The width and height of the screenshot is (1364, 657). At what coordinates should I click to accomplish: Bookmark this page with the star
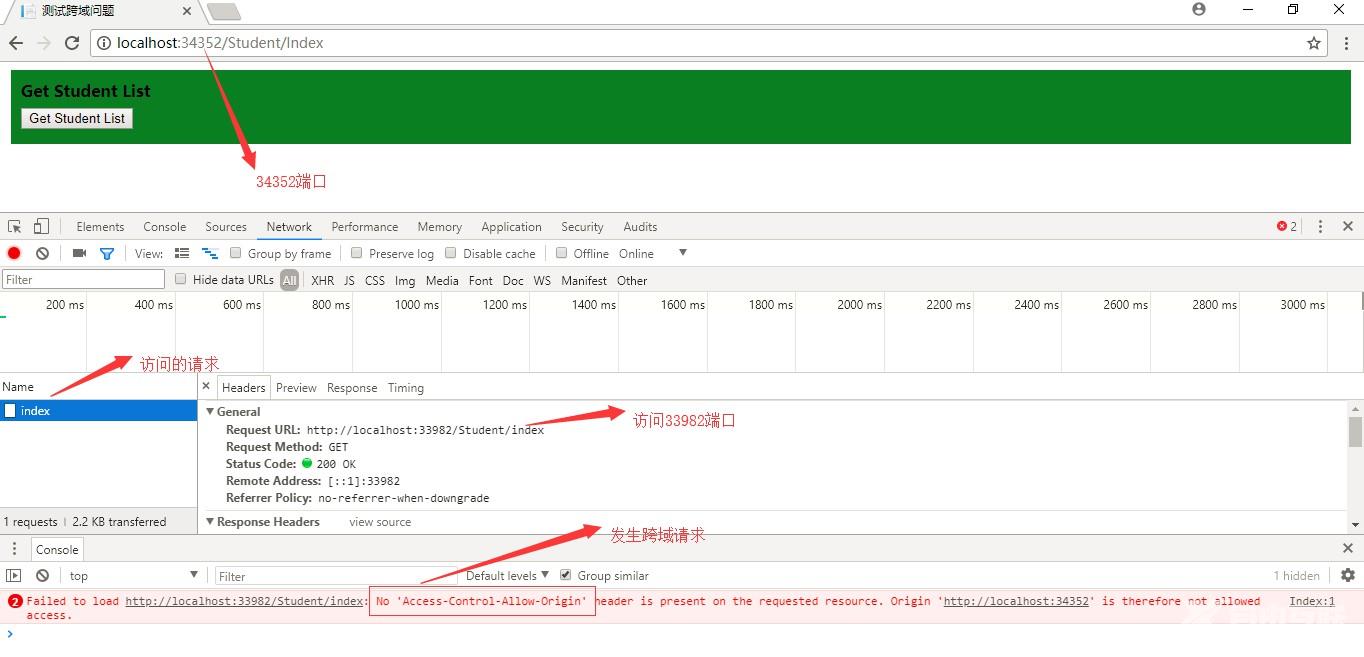[1314, 43]
